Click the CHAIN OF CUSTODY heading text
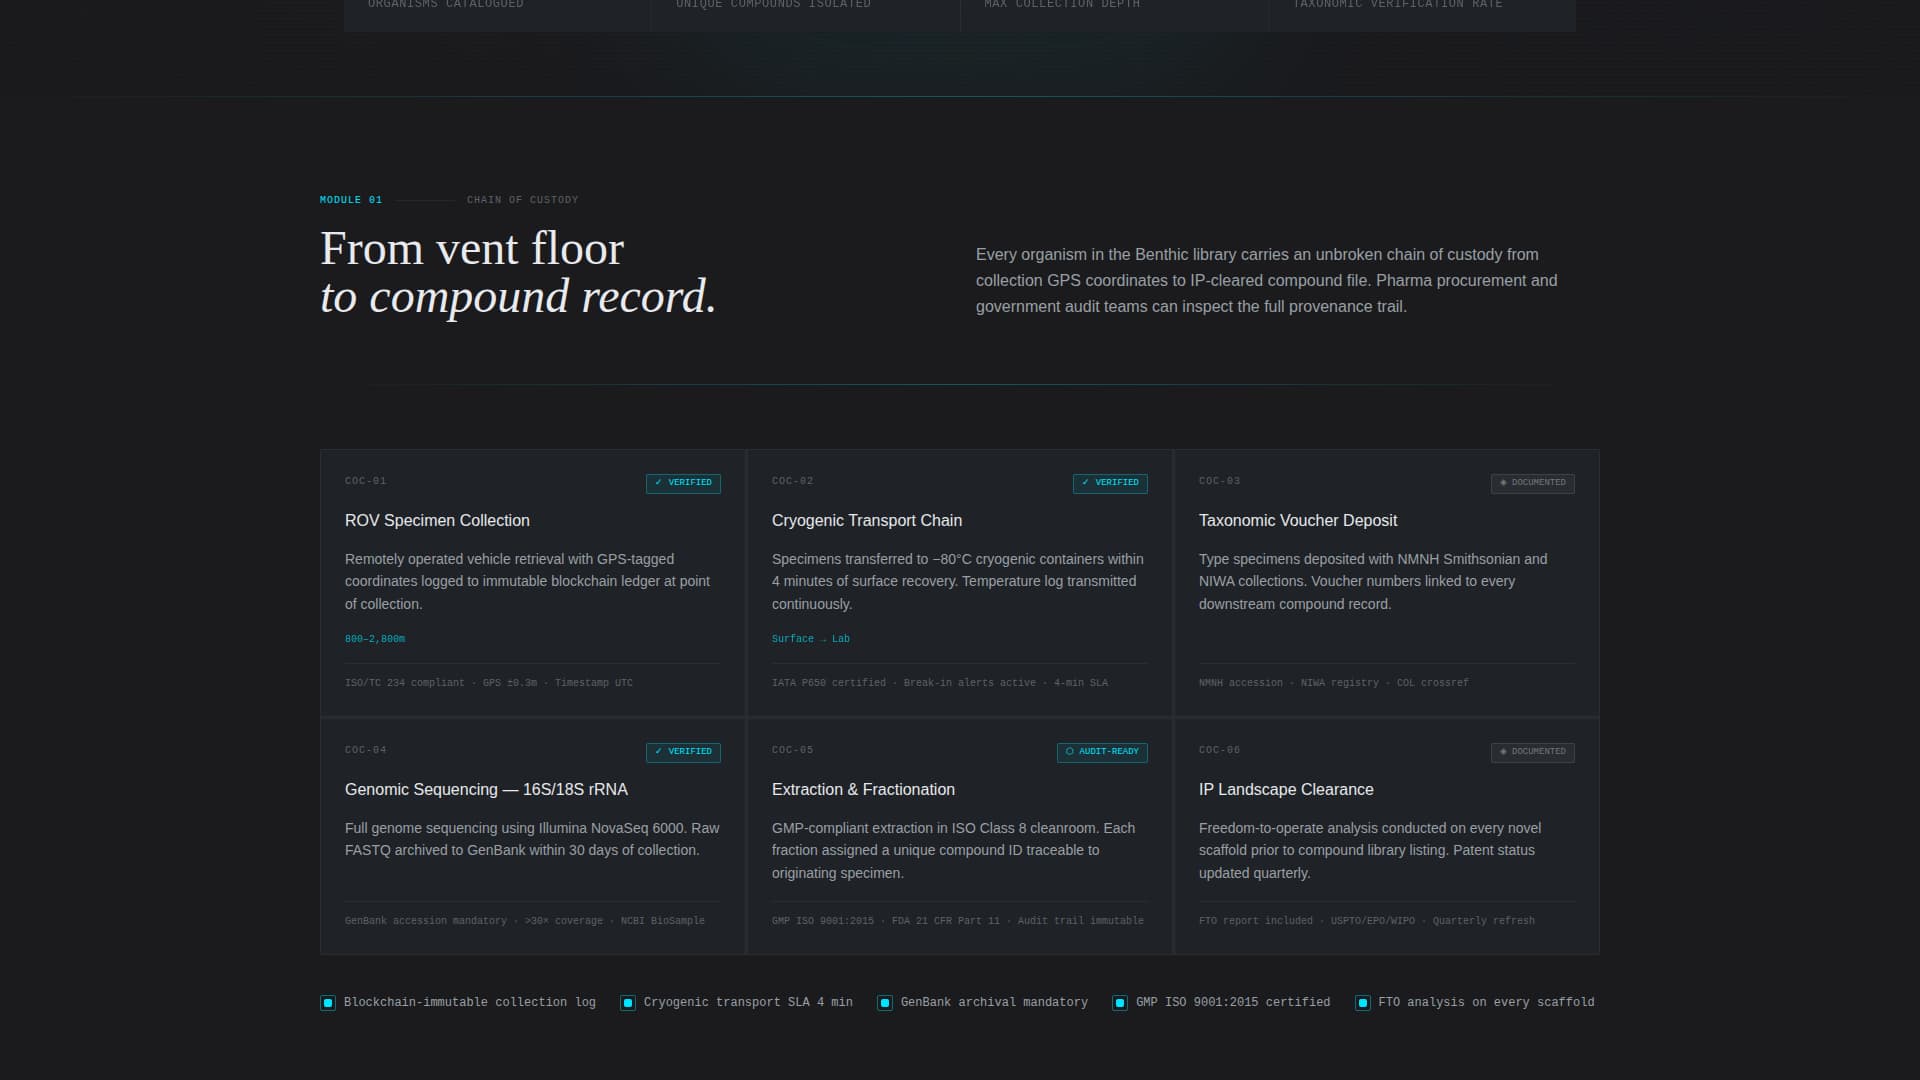This screenshot has width=1920, height=1080. coord(523,199)
